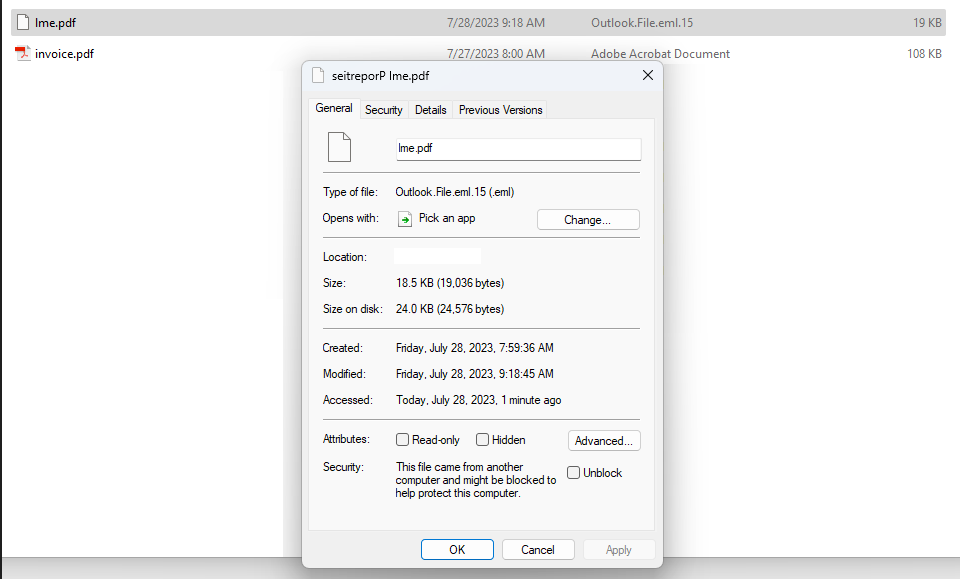Open the Details tab

coord(430,110)
